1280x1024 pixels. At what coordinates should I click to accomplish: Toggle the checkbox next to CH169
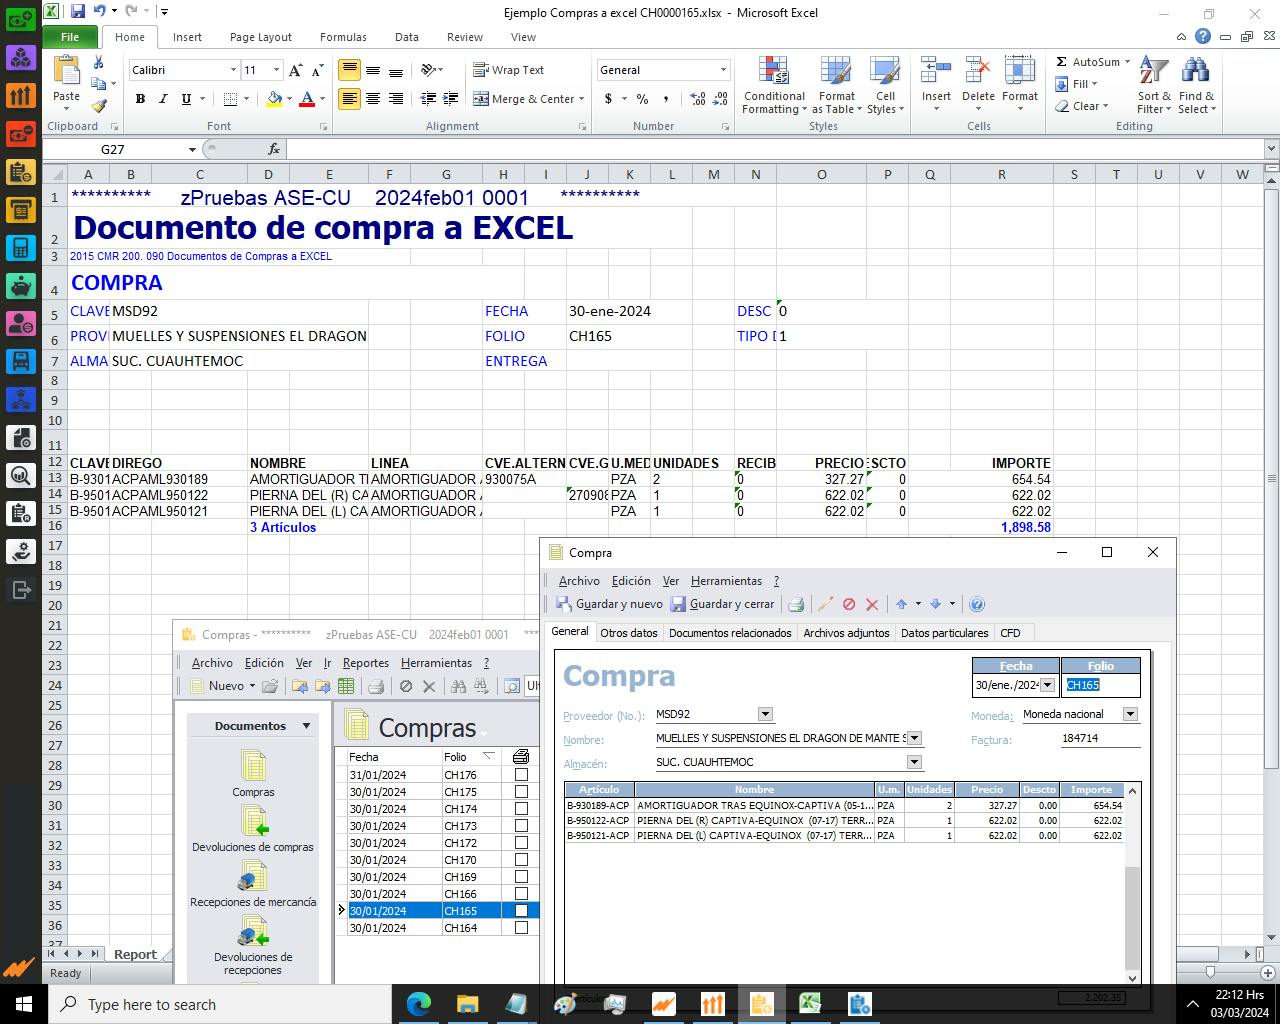coord(521,877)
